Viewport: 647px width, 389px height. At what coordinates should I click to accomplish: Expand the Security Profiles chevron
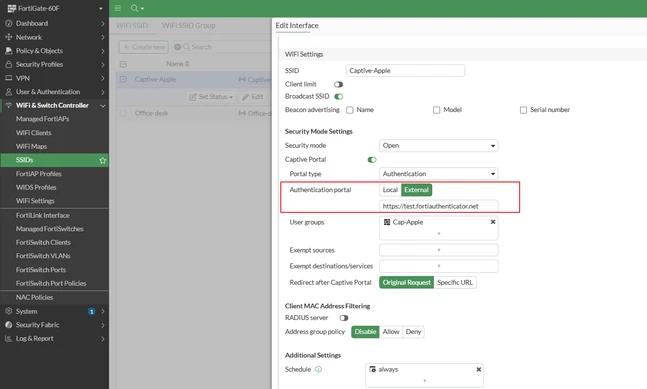pos(103,64)
